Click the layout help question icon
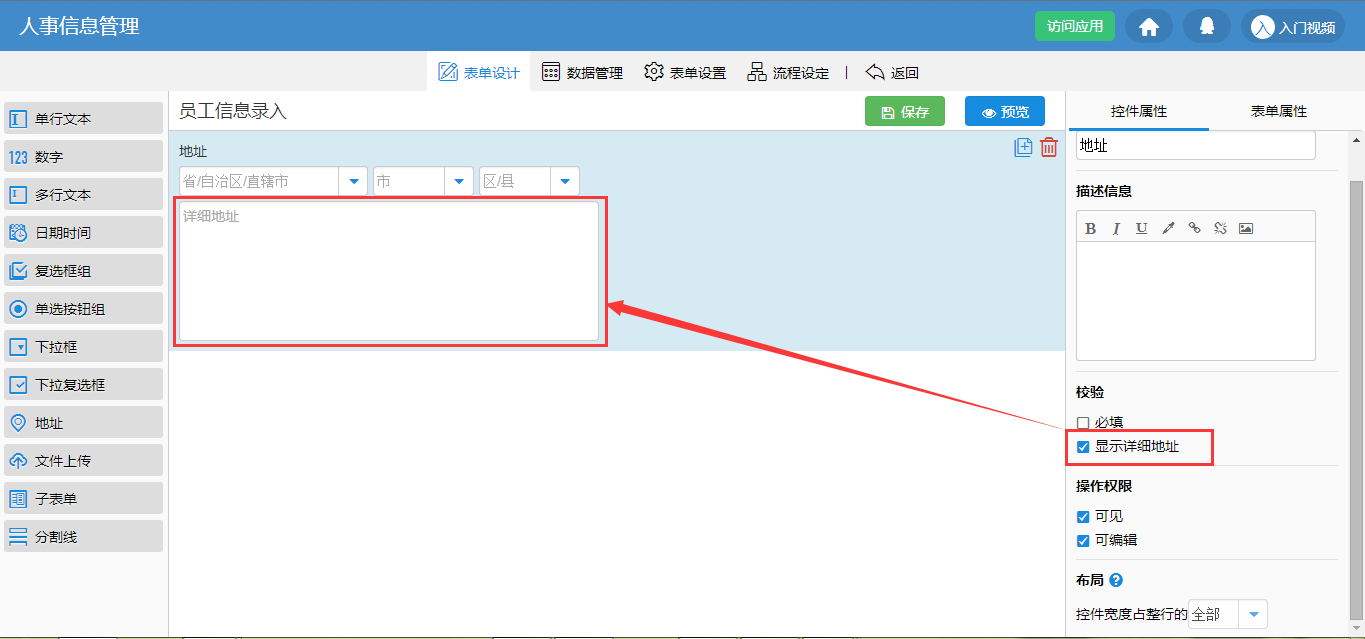The width and height of the screenshot is (1365, 639). click(x=1116, y=580)
